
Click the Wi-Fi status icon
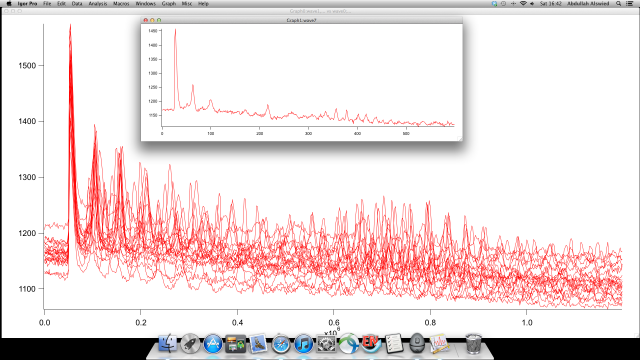point(523,4)
